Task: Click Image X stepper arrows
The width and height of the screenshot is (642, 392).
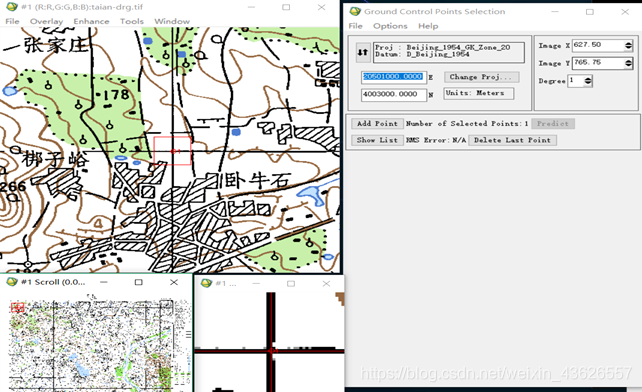Action: tap(628, 45)
